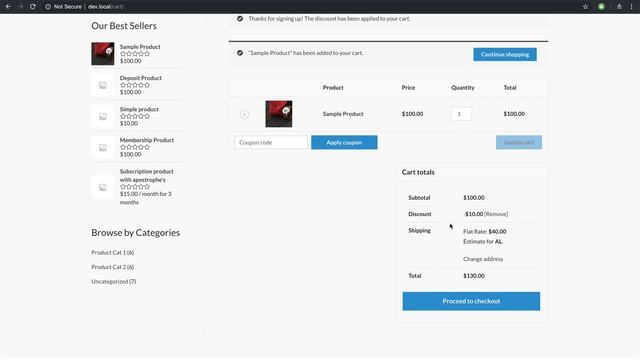Click the star rating under Membership Product
Screen dimensions: 640x360
tap(135, 147)
